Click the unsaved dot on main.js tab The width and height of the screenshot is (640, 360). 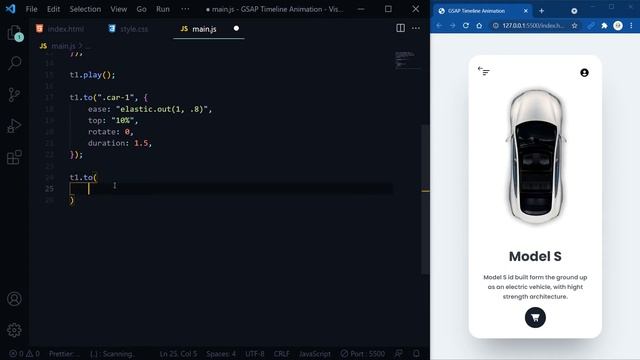[x=236, y=28]
